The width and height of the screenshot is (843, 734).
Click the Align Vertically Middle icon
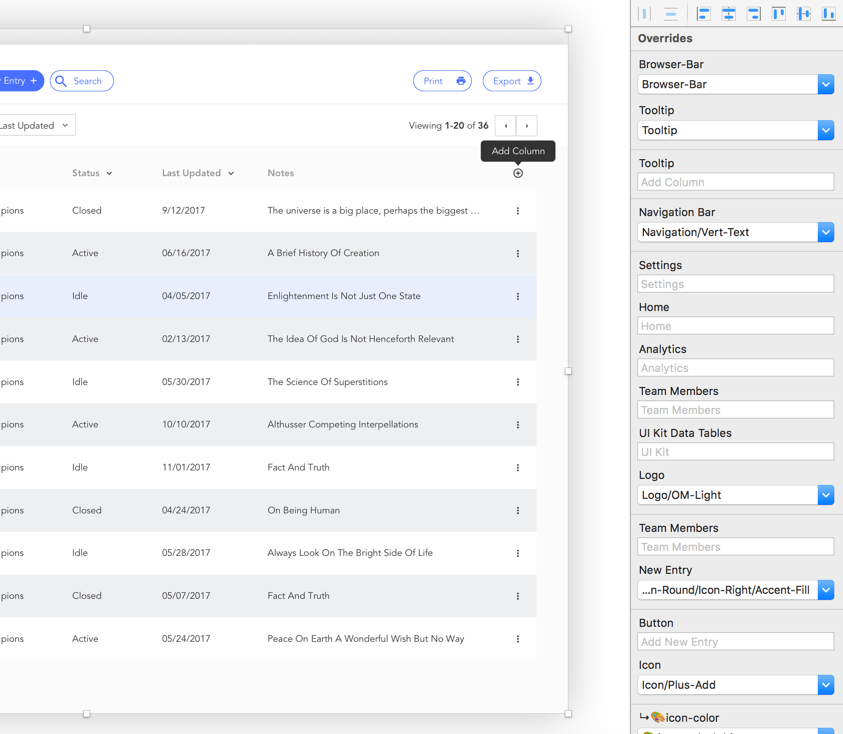pyautogui.click(x=803, y=13)
